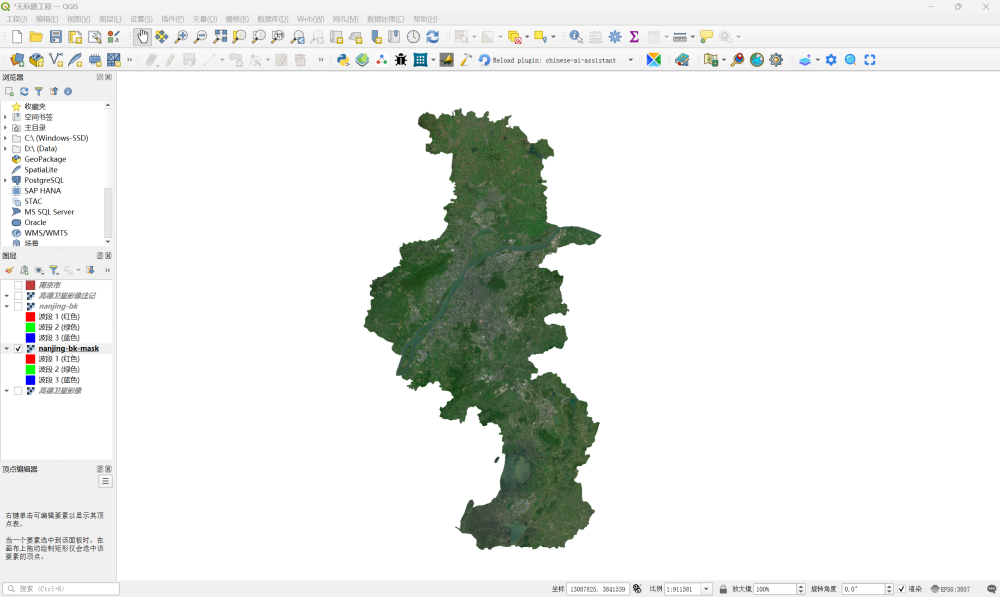Open the 插件(P) menu
The image size is (1000, 597).
[172, 19]
